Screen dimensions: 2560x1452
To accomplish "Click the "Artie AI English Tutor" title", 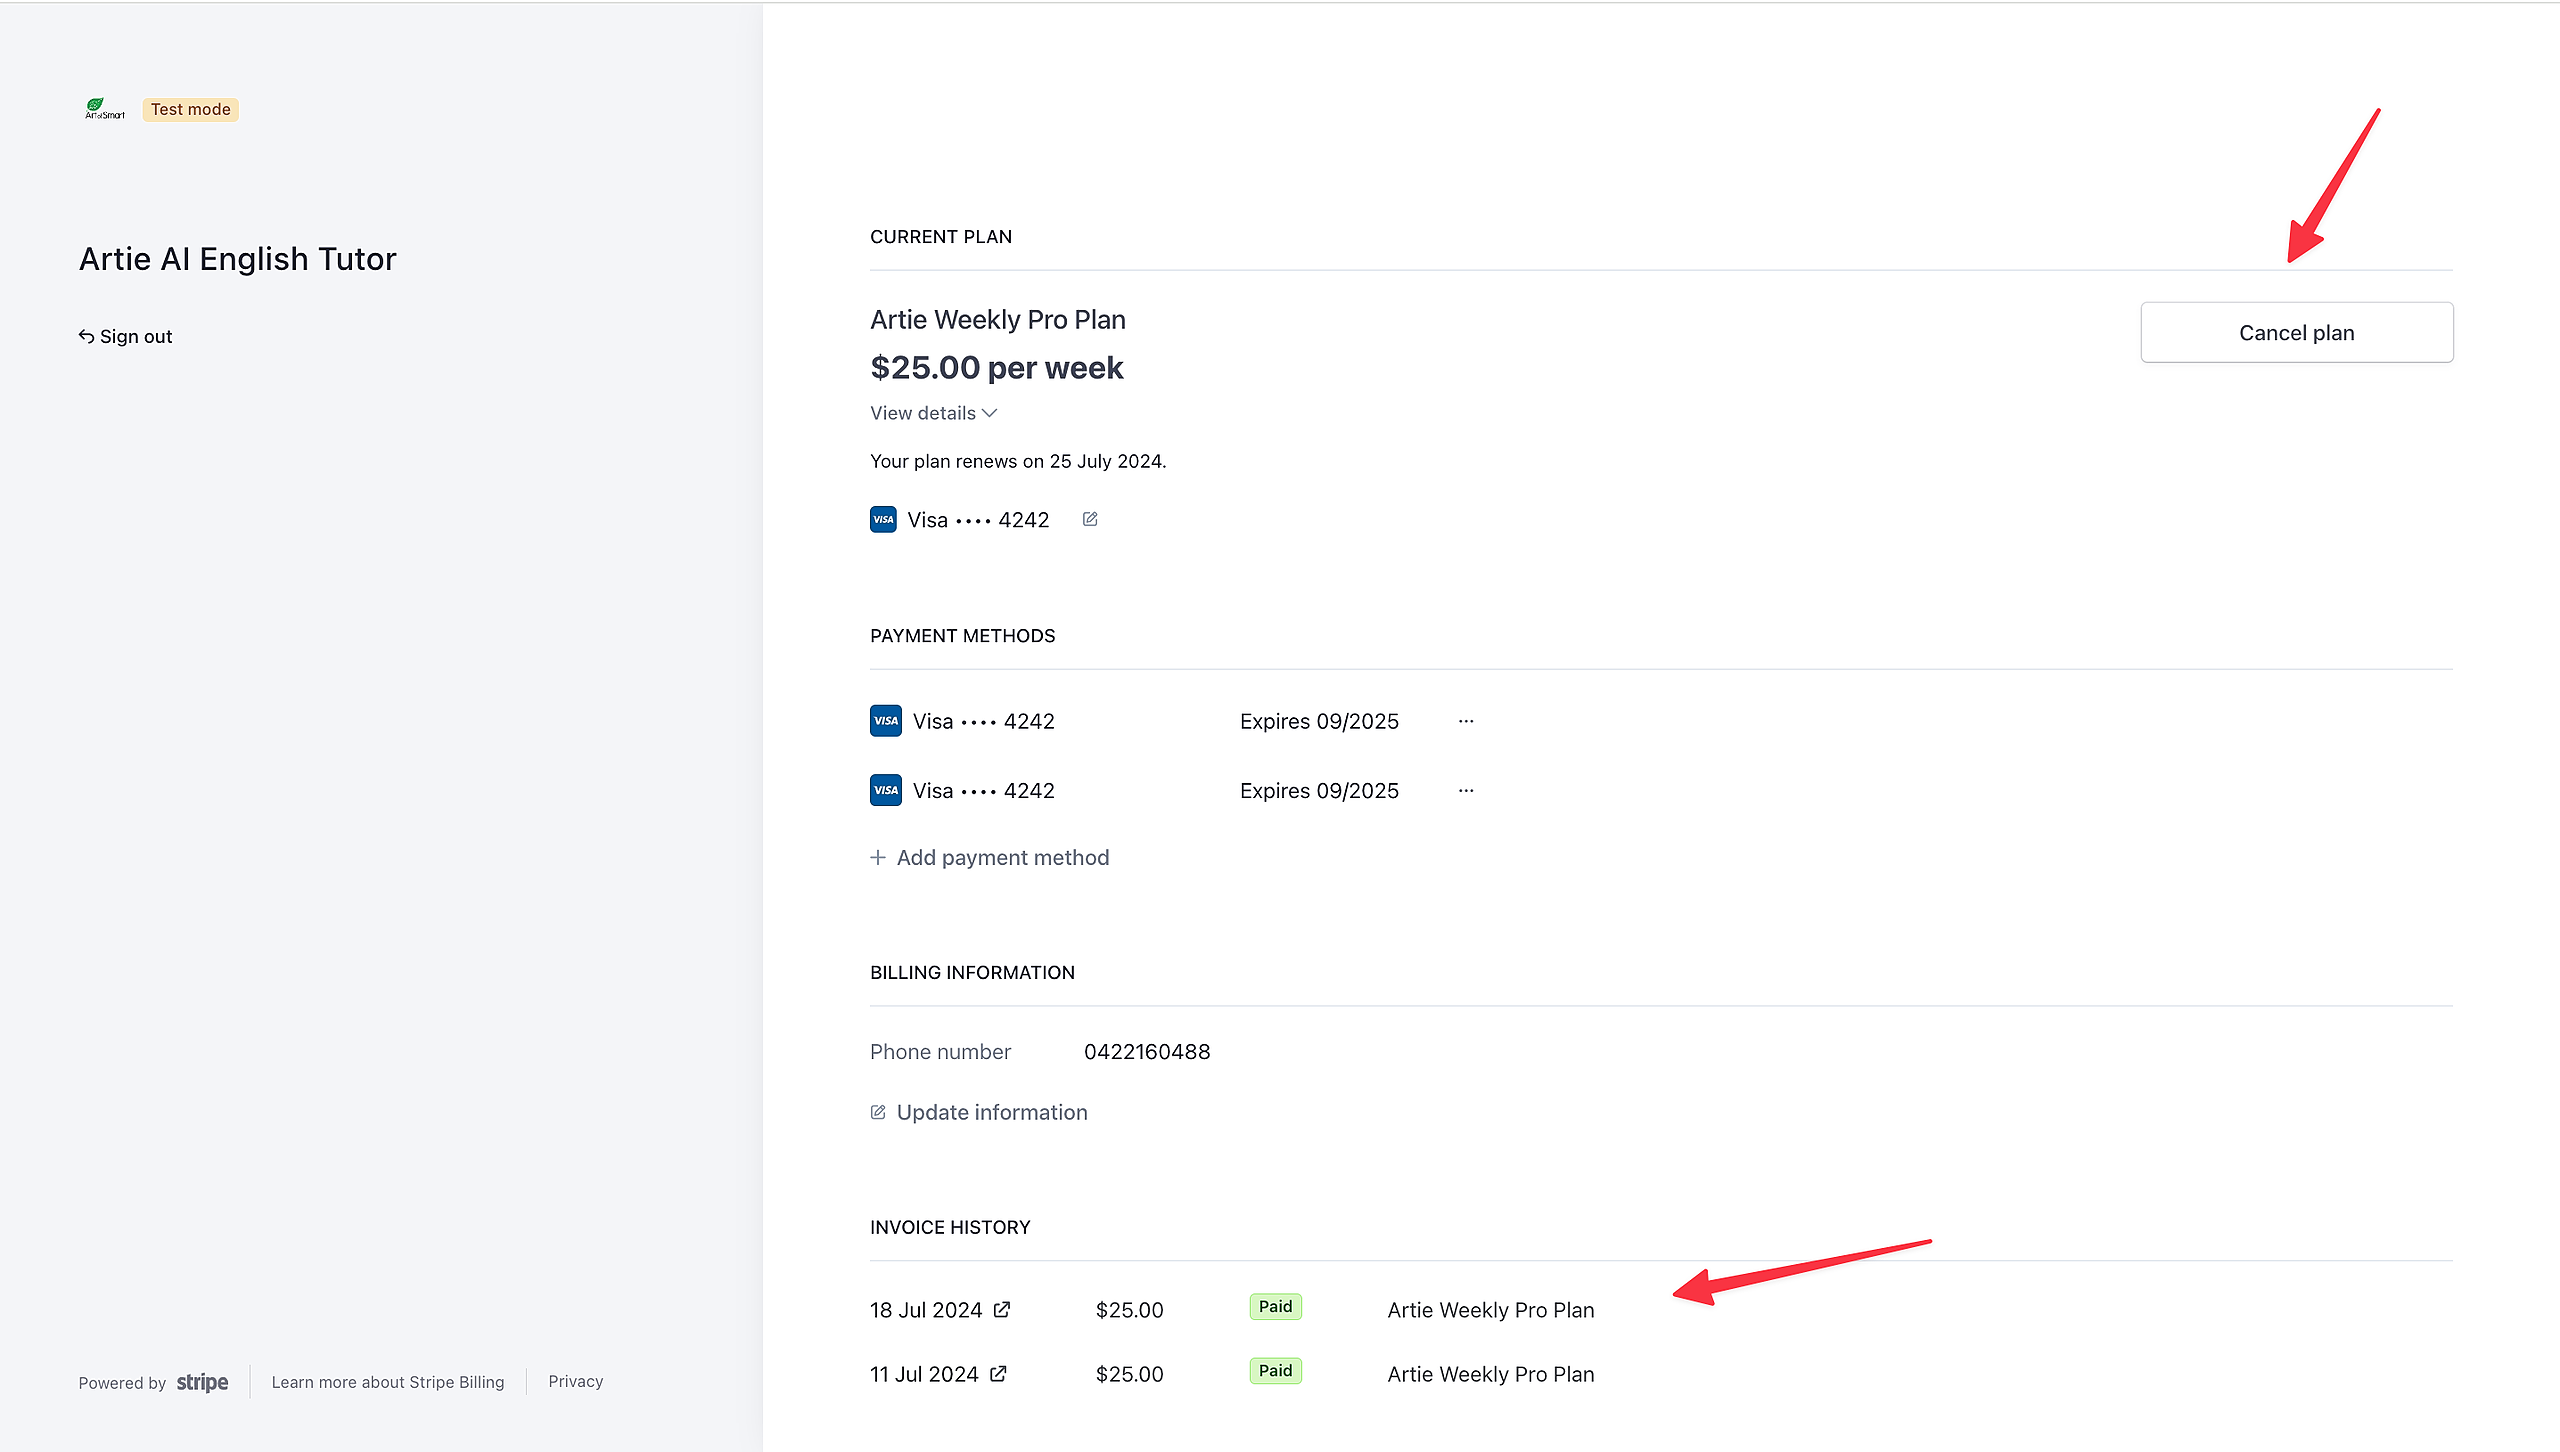I will pyautogui.click(x=238, y=259).
